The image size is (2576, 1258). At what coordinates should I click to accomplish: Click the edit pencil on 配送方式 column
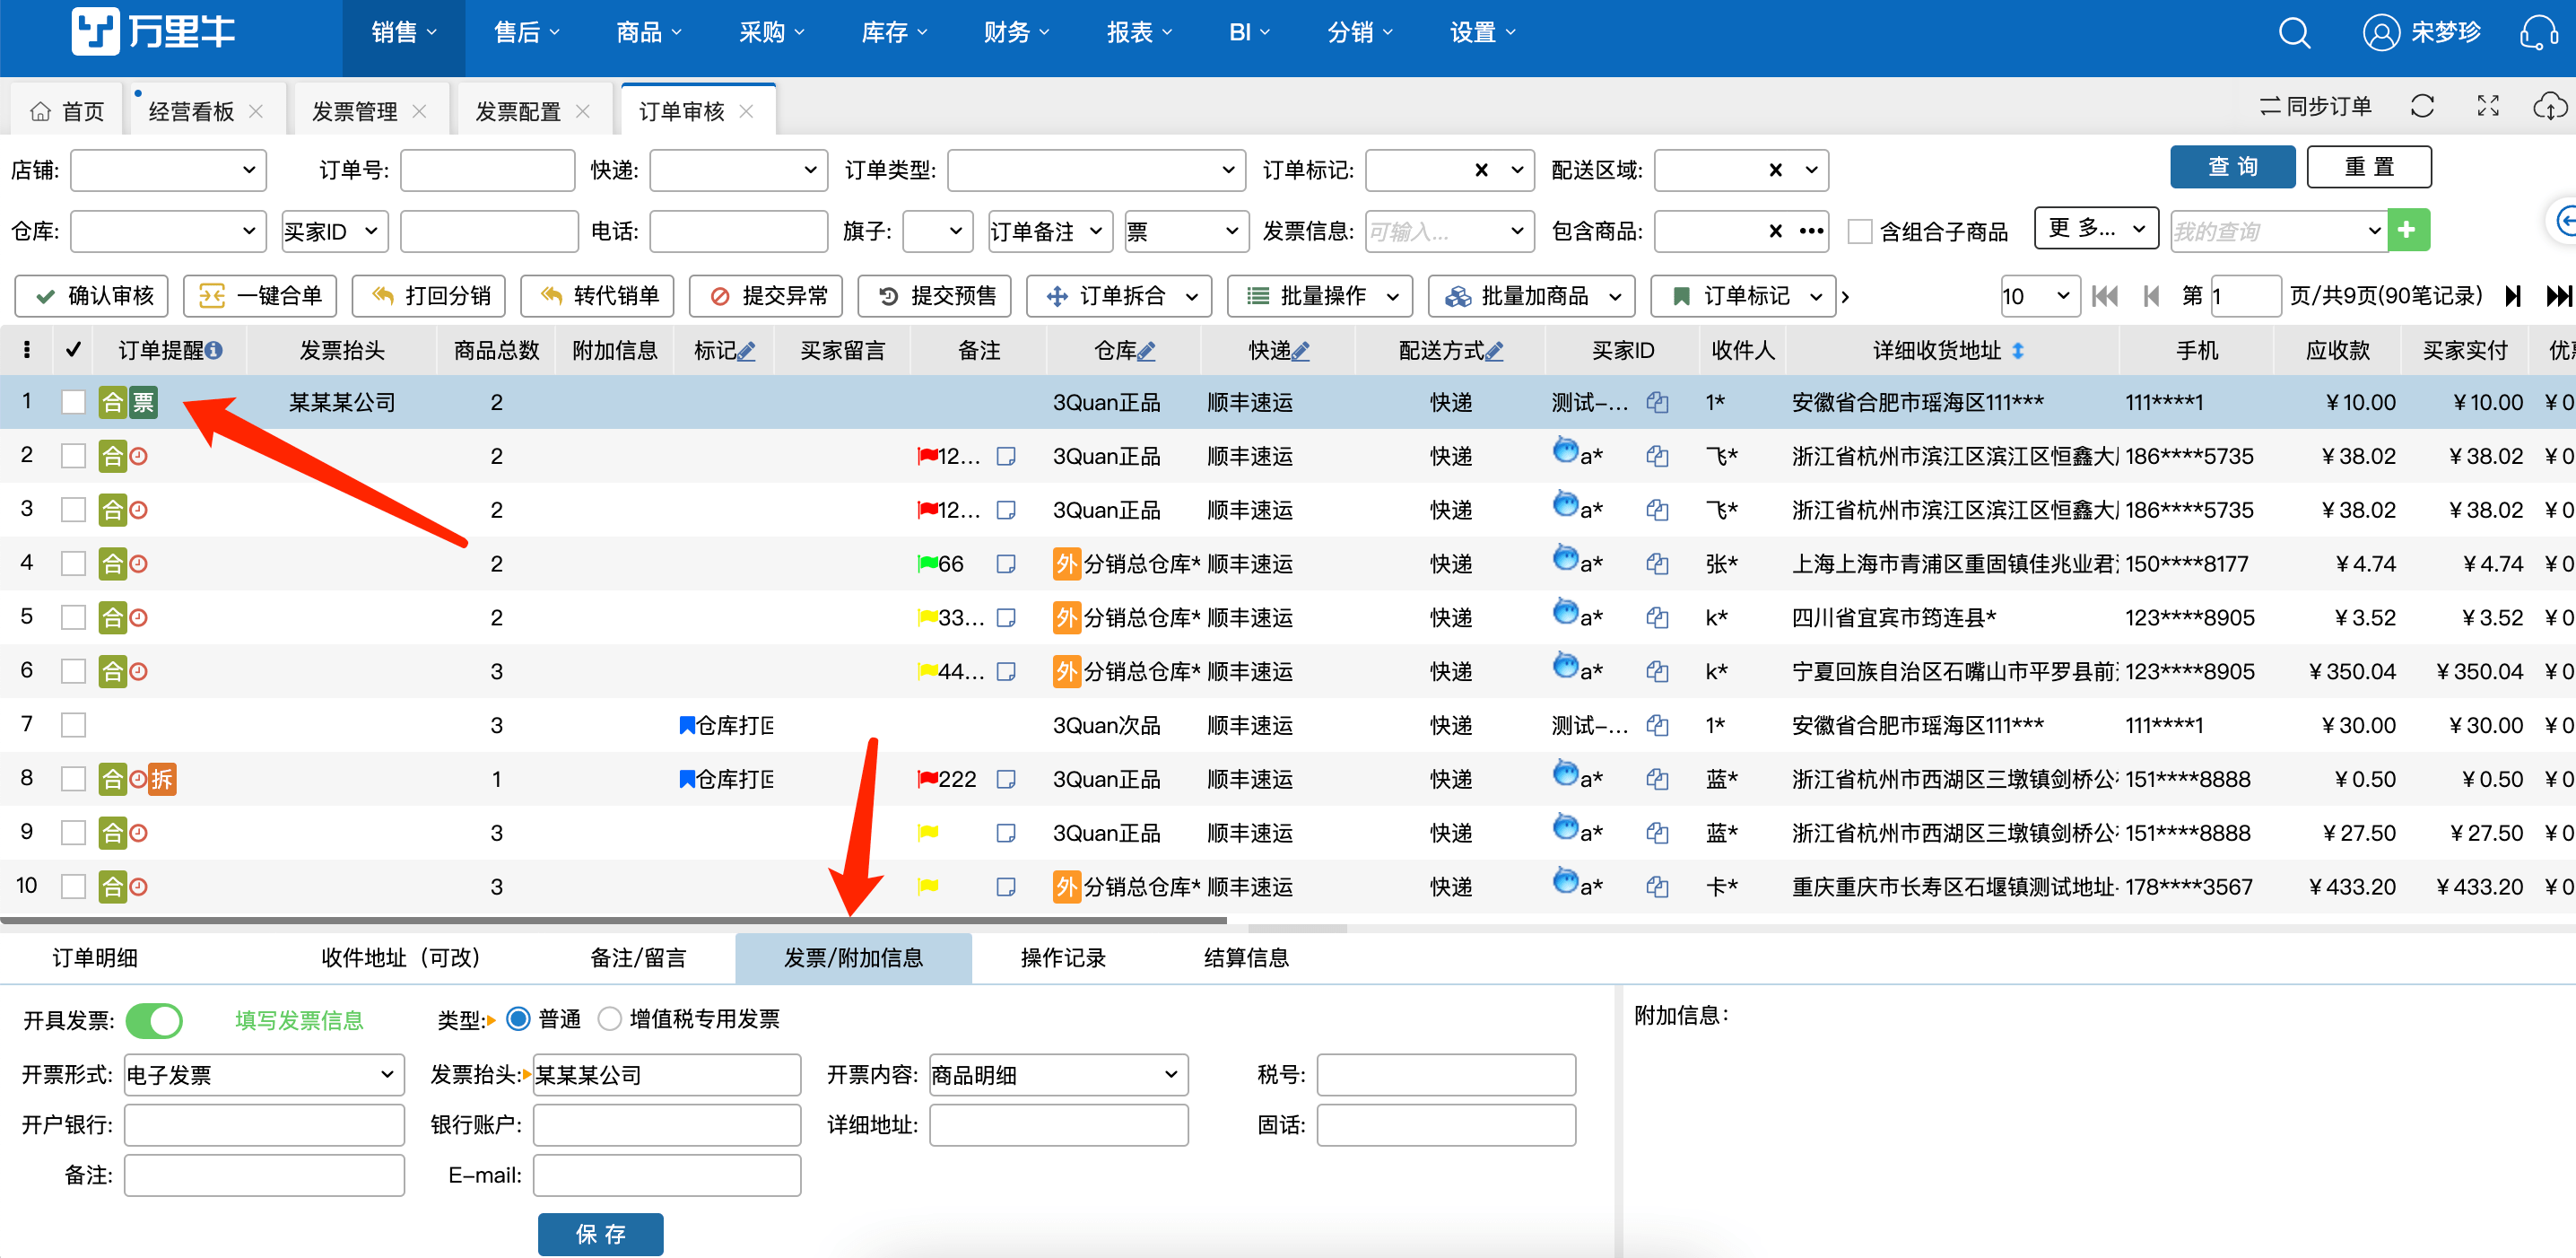point(1494,351)
